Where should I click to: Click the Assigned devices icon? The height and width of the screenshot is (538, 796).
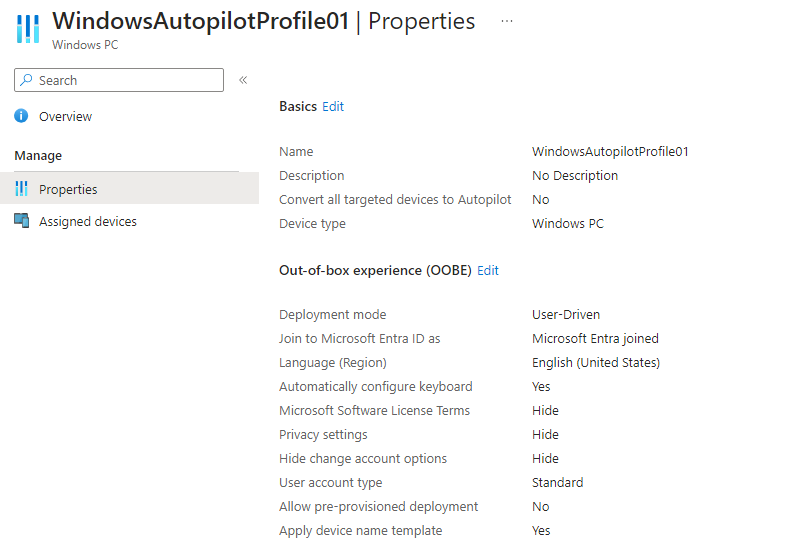21,221
